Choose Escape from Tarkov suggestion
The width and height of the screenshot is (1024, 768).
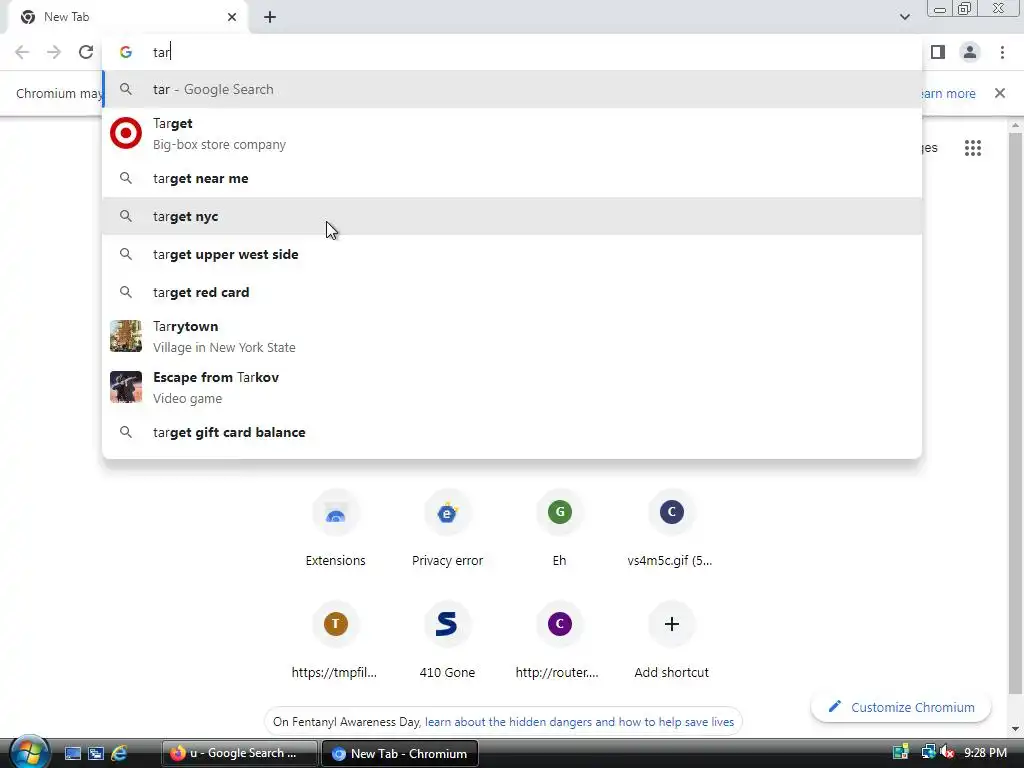pos(513,387)
